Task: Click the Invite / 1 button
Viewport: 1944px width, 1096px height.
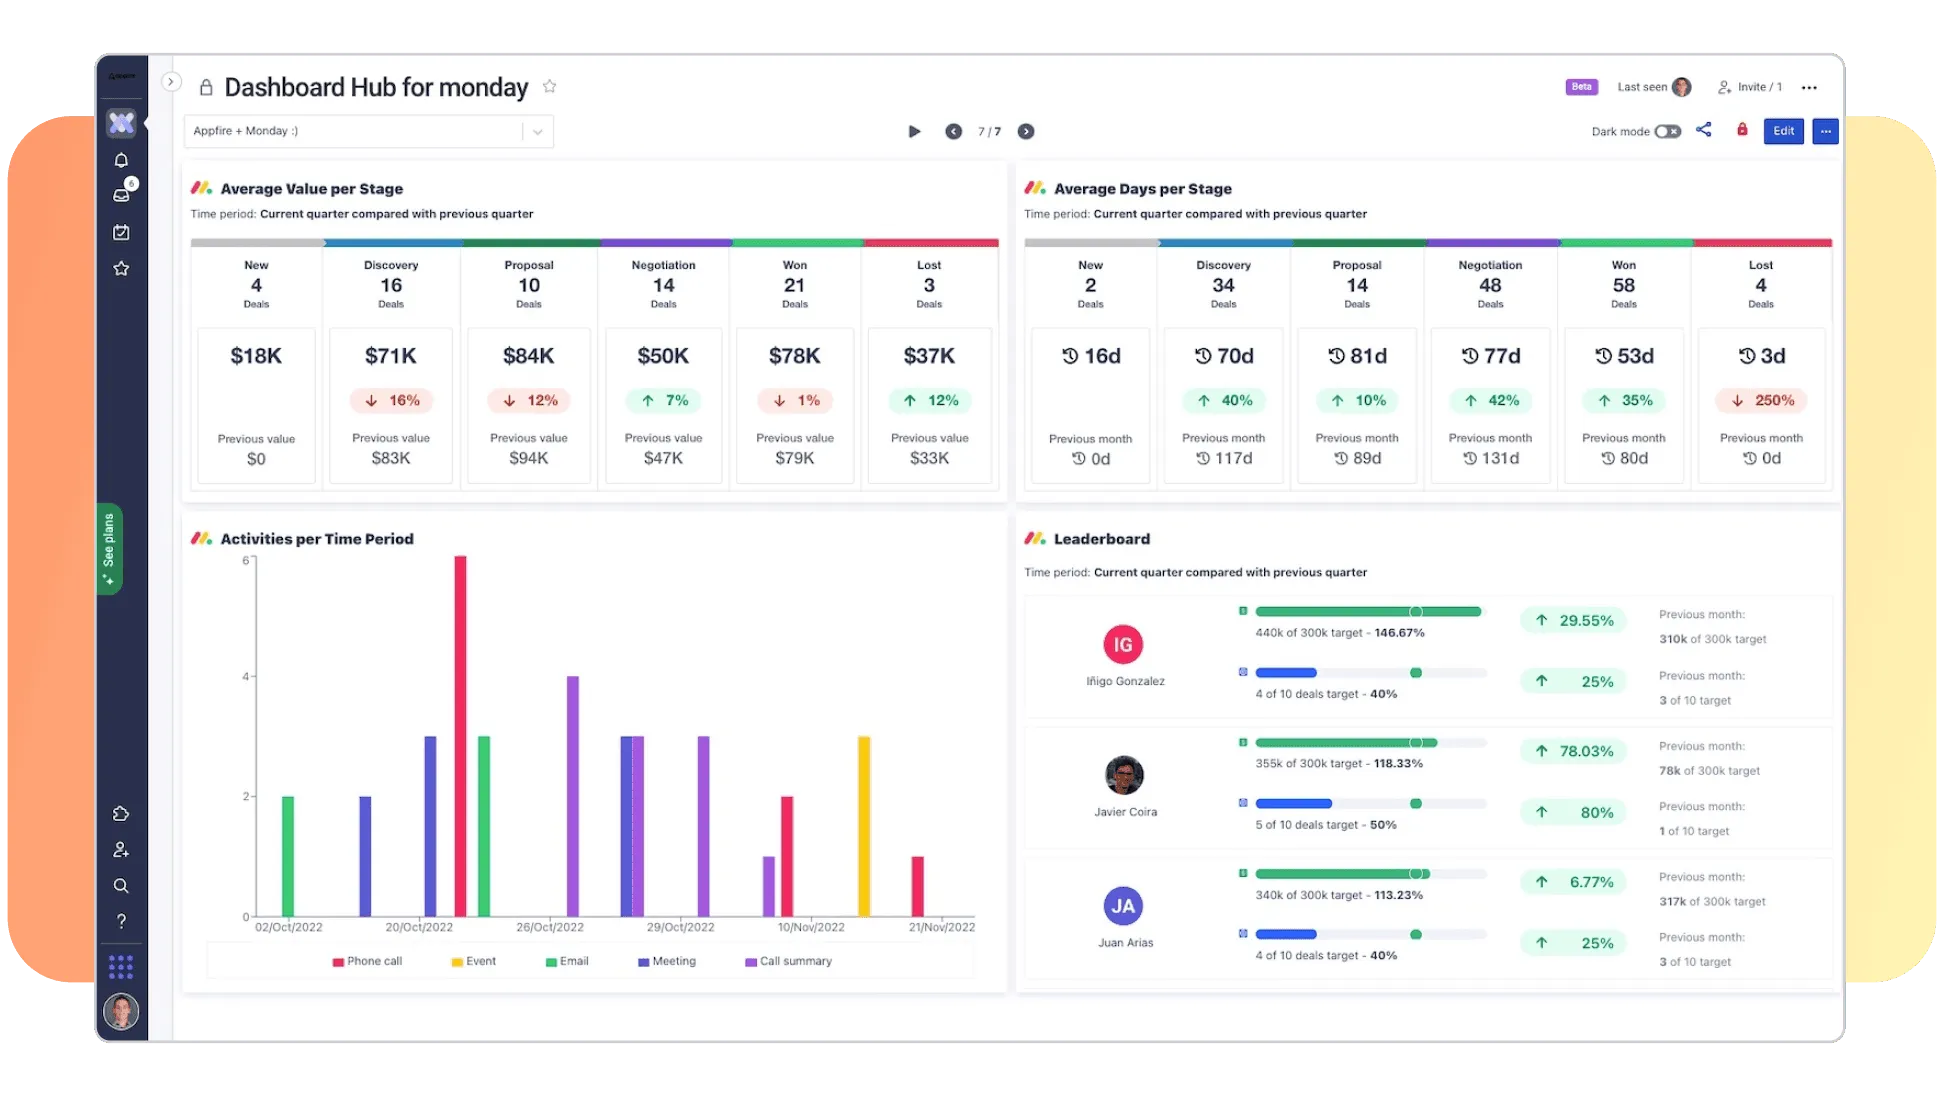Action: [1750, 87]
